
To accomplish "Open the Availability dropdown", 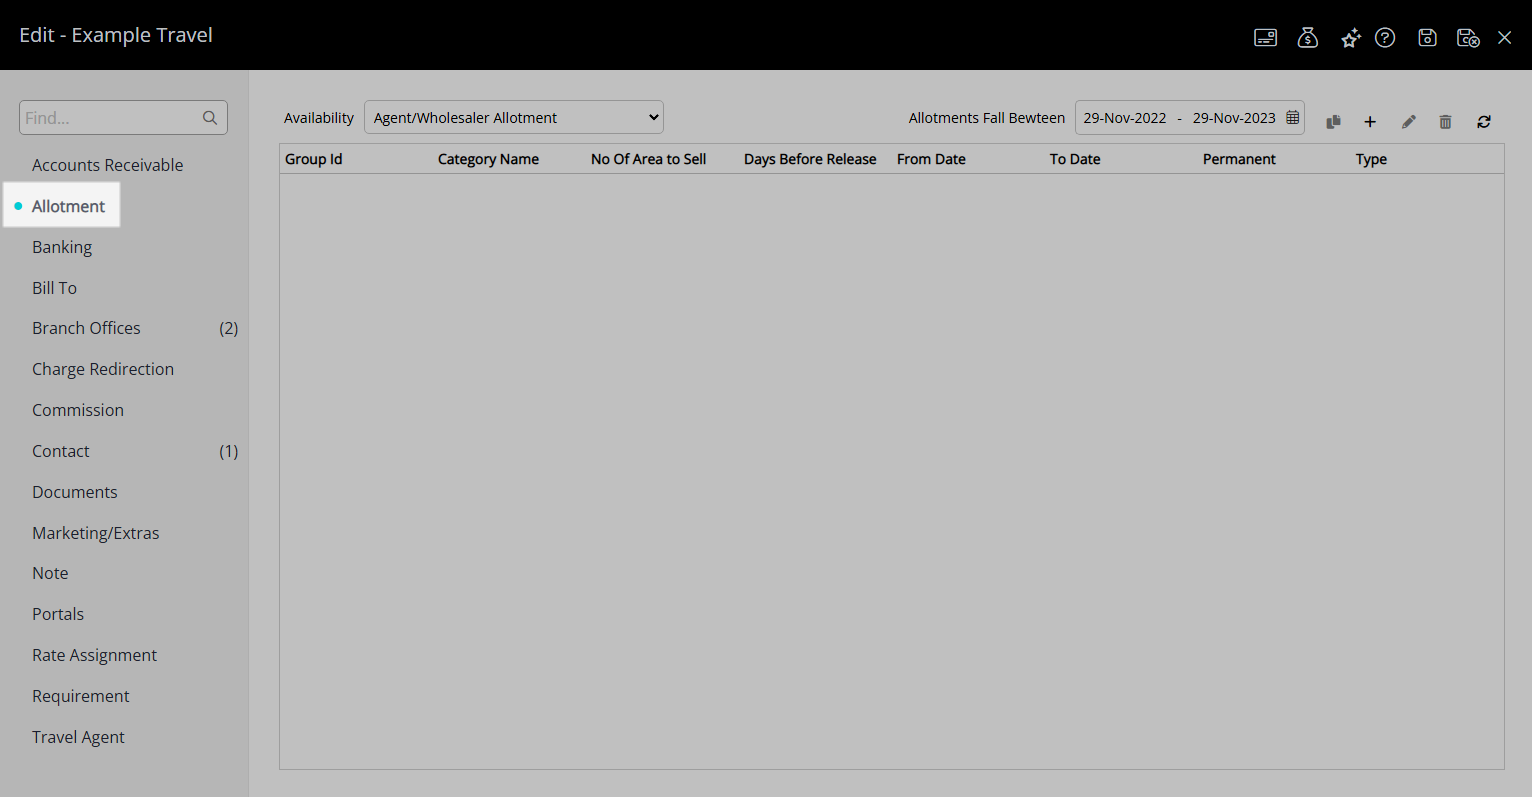I will (x=514, y=118).
